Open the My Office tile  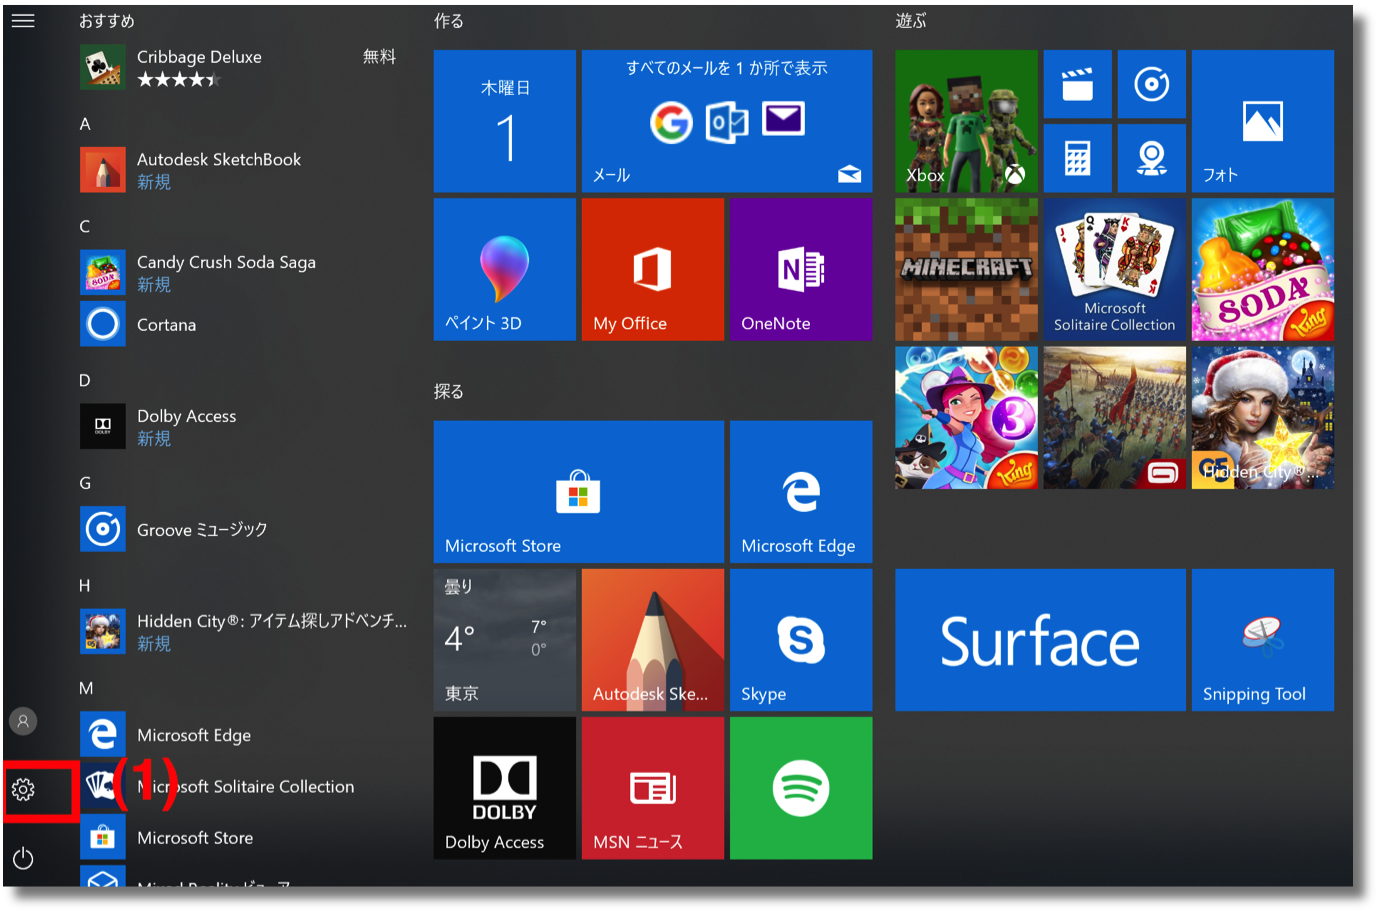coord(653,269)
